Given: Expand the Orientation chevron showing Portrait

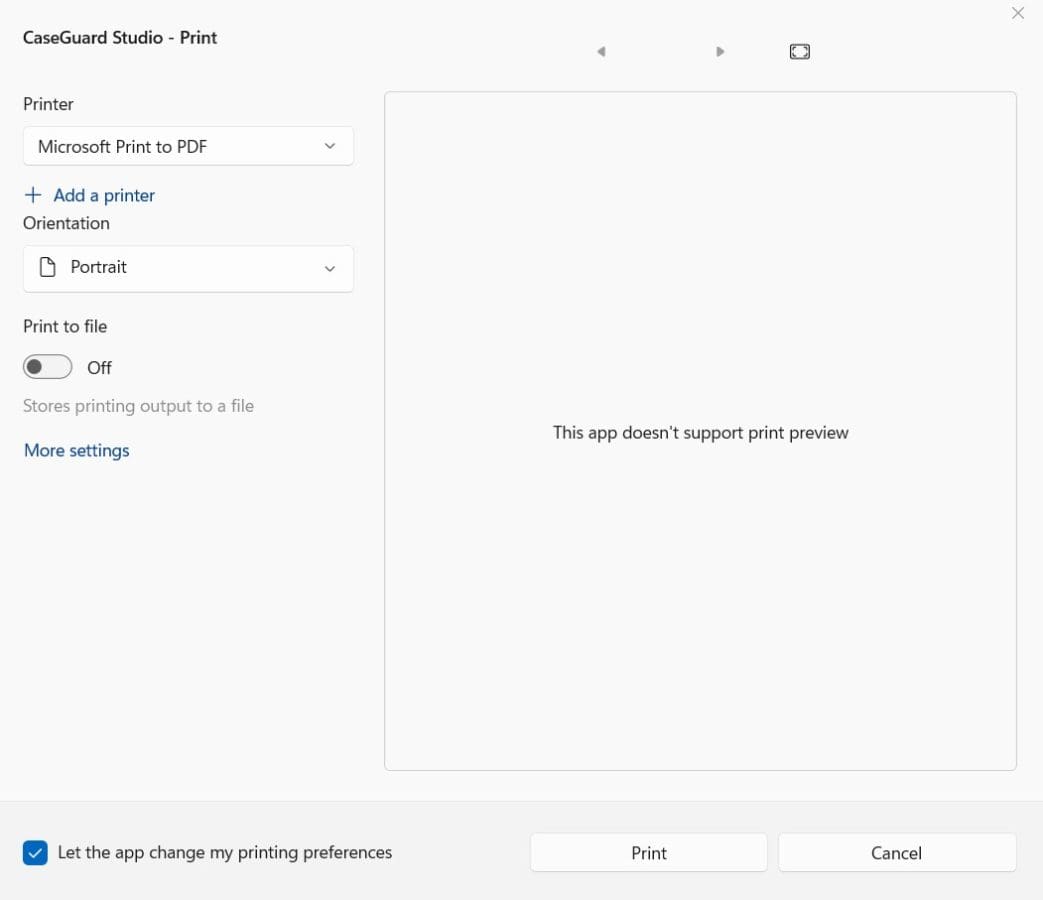Looking at the screenshot, I should point(330,269).
